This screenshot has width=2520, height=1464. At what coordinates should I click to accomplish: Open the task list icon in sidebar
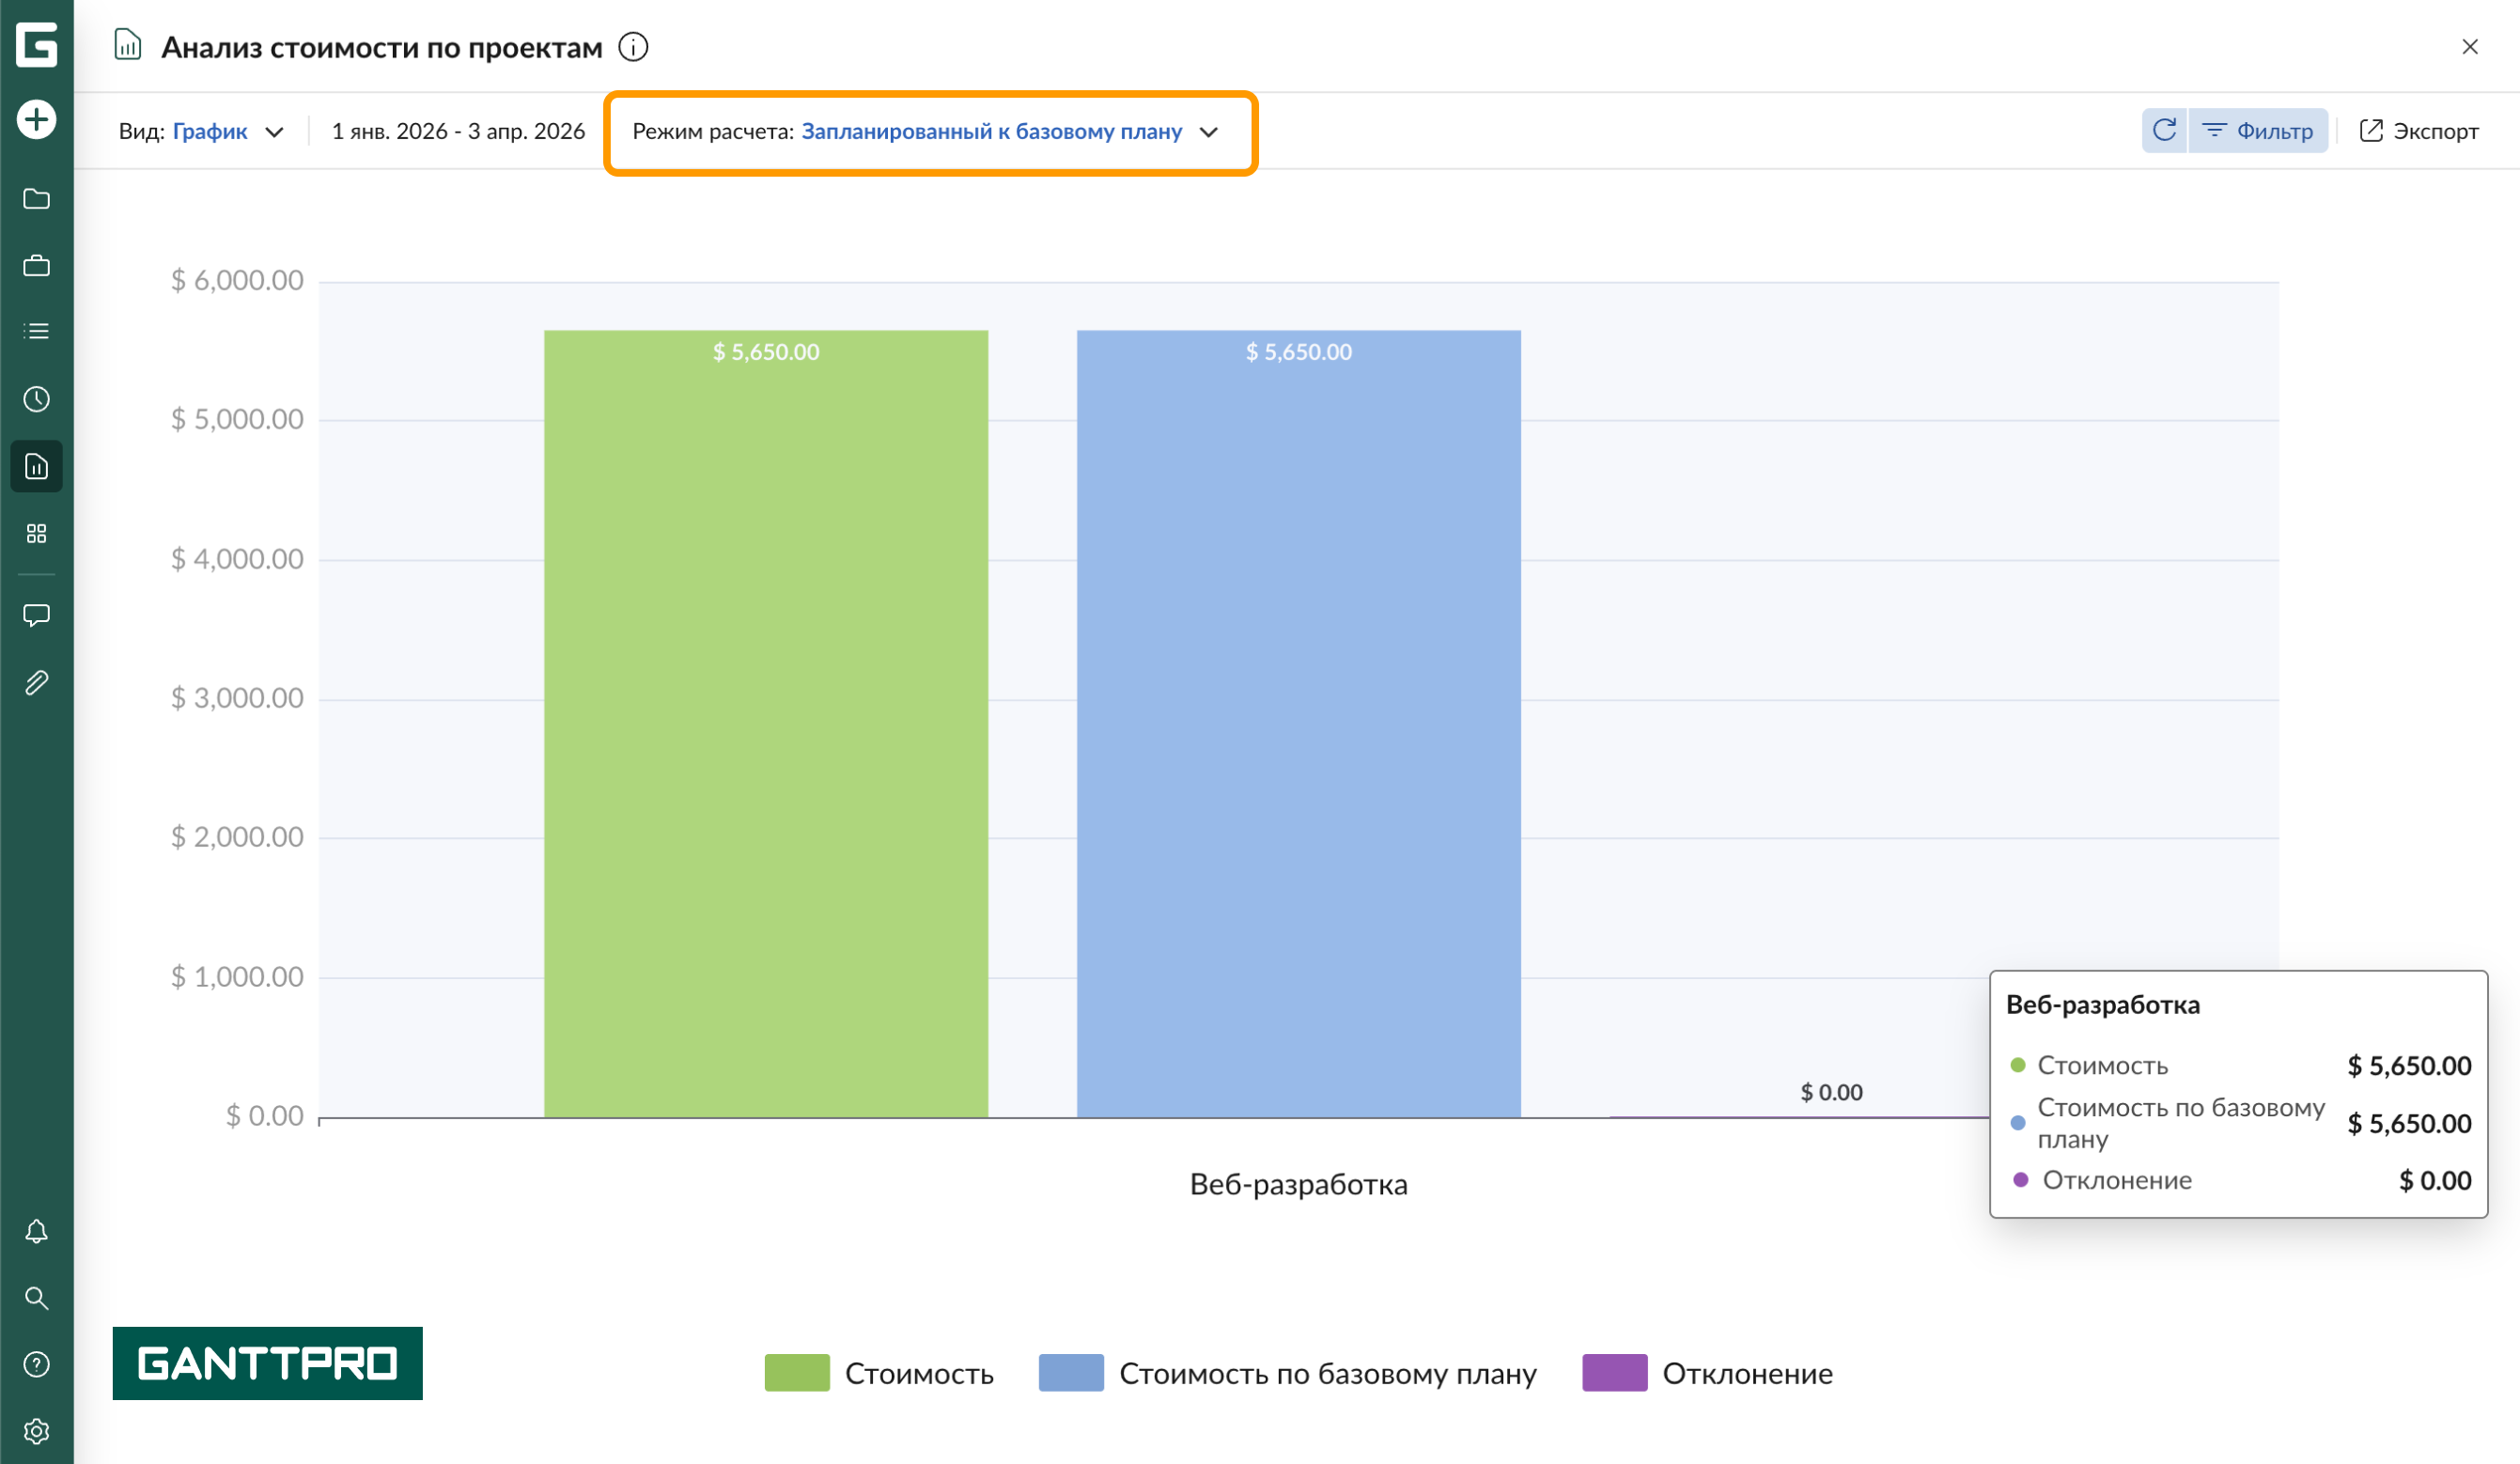36,331
